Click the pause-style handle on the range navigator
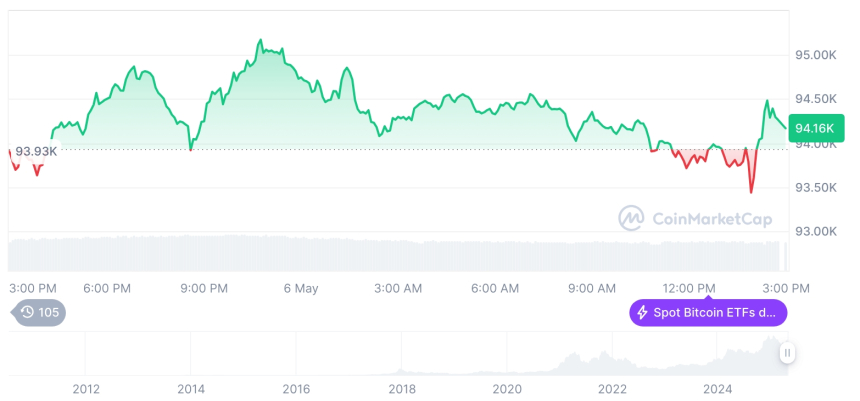The height and width of the screenshot is (401, 860). coord(788,352)
